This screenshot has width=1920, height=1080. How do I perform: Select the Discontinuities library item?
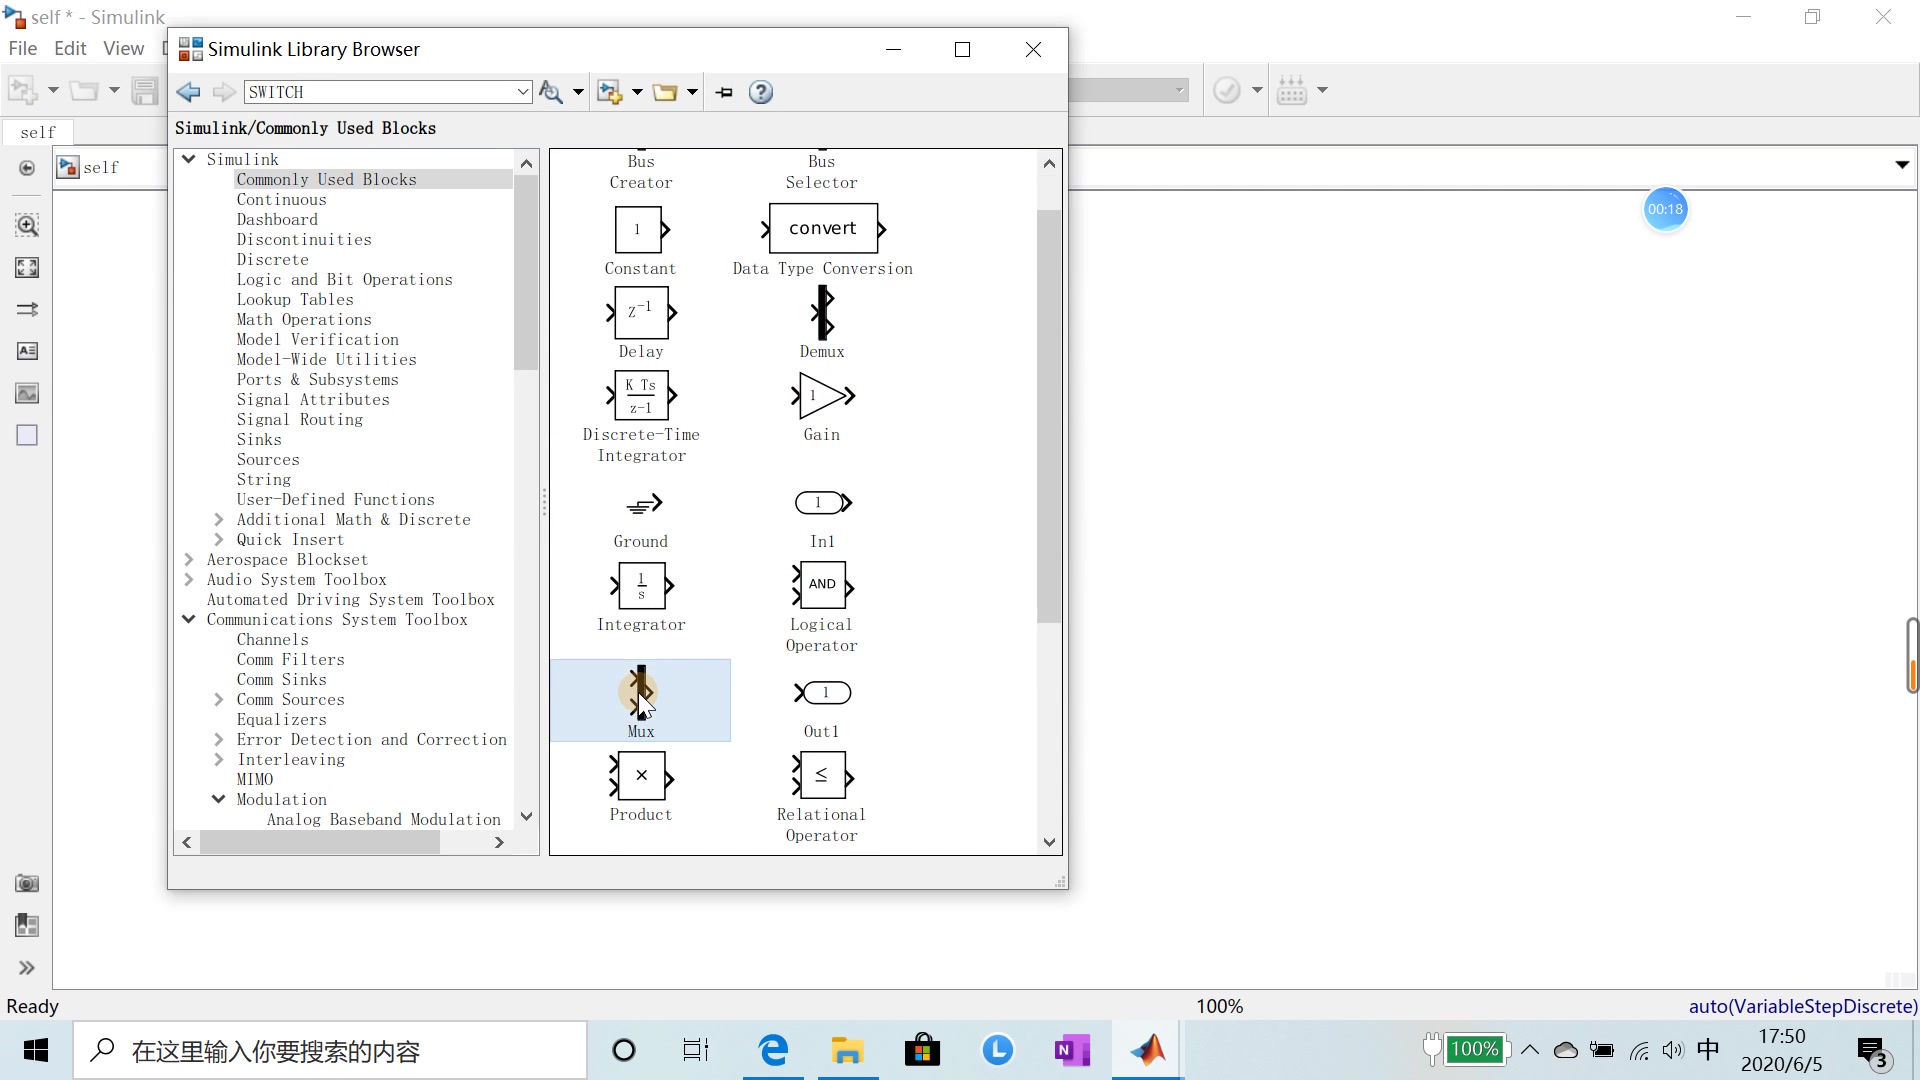[x=305, y=239]
